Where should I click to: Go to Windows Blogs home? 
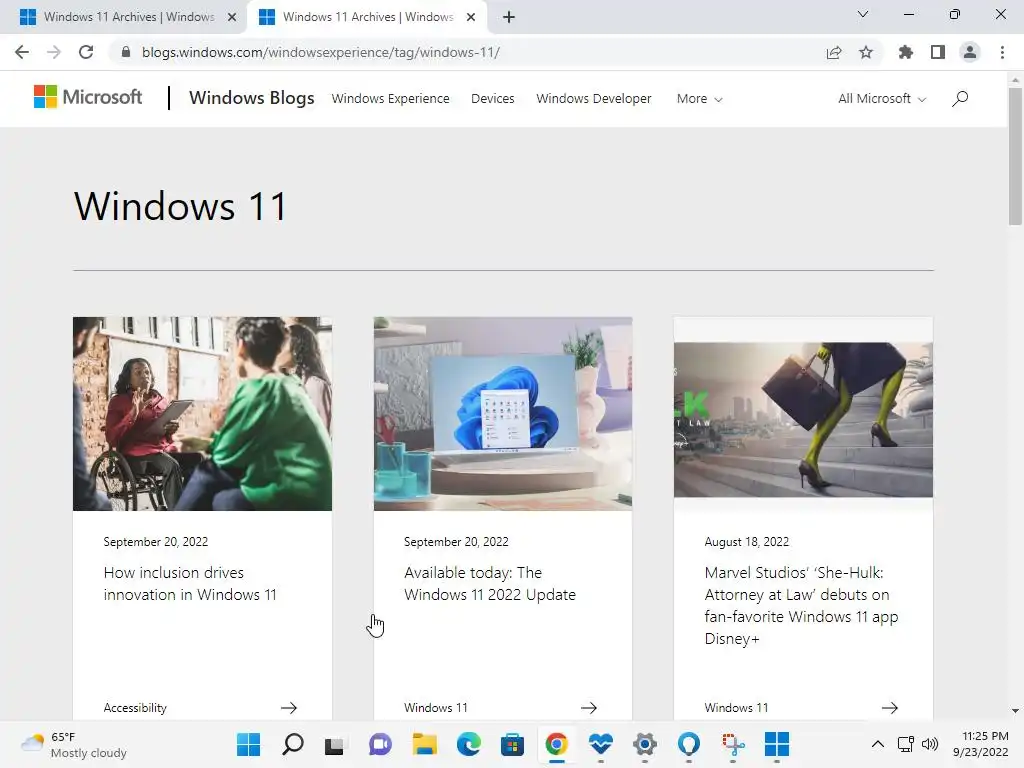pyautogui.click(x=251, y=98)
